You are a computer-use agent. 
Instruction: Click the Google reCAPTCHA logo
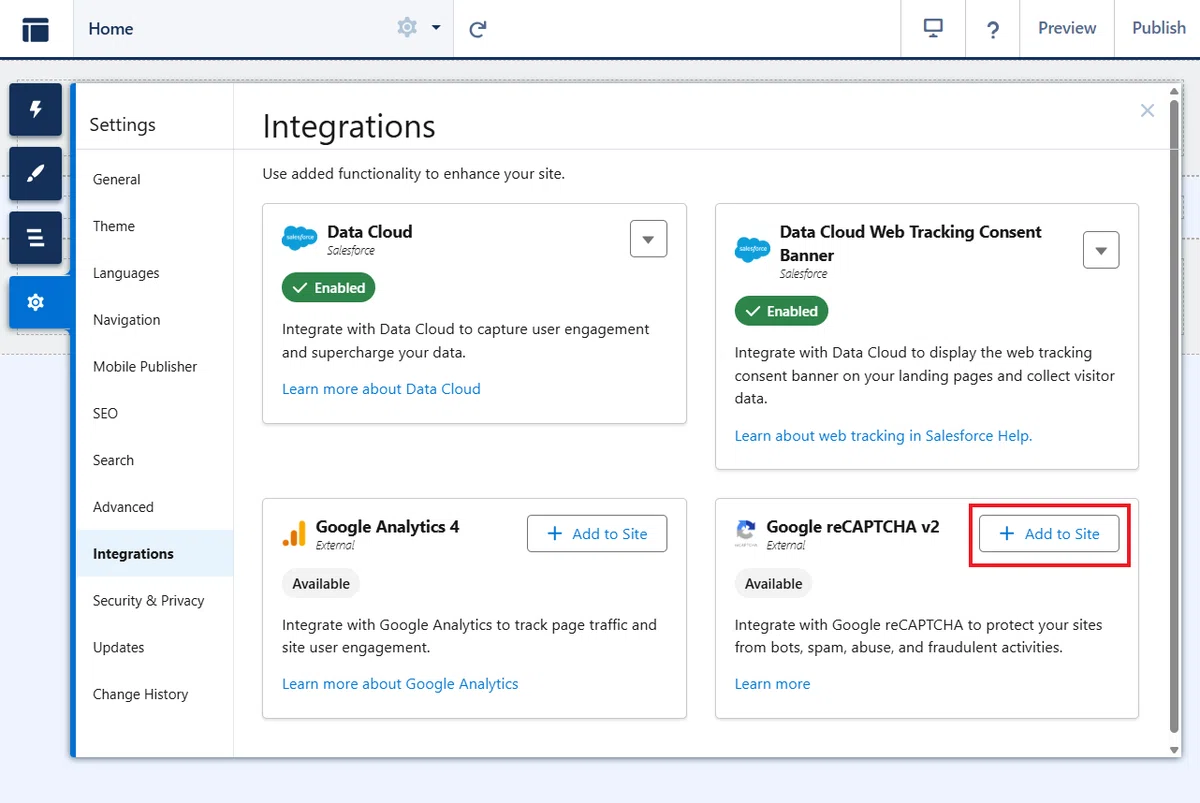[746, 534]
